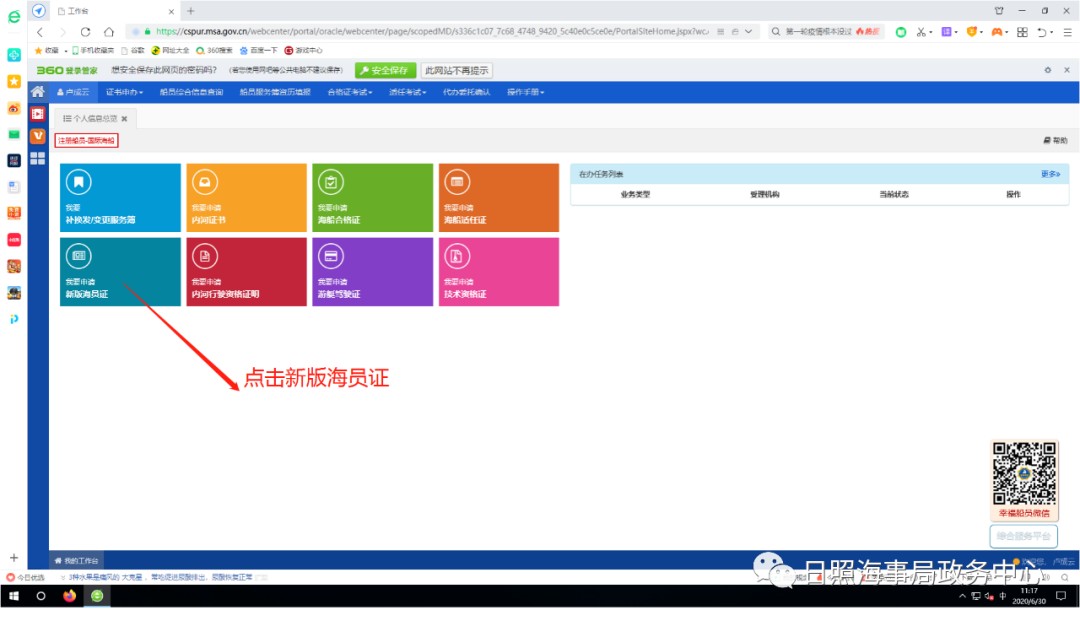Click the four-square extensions grid icon
This screenshot has height=621, width=1080.
1022,32
